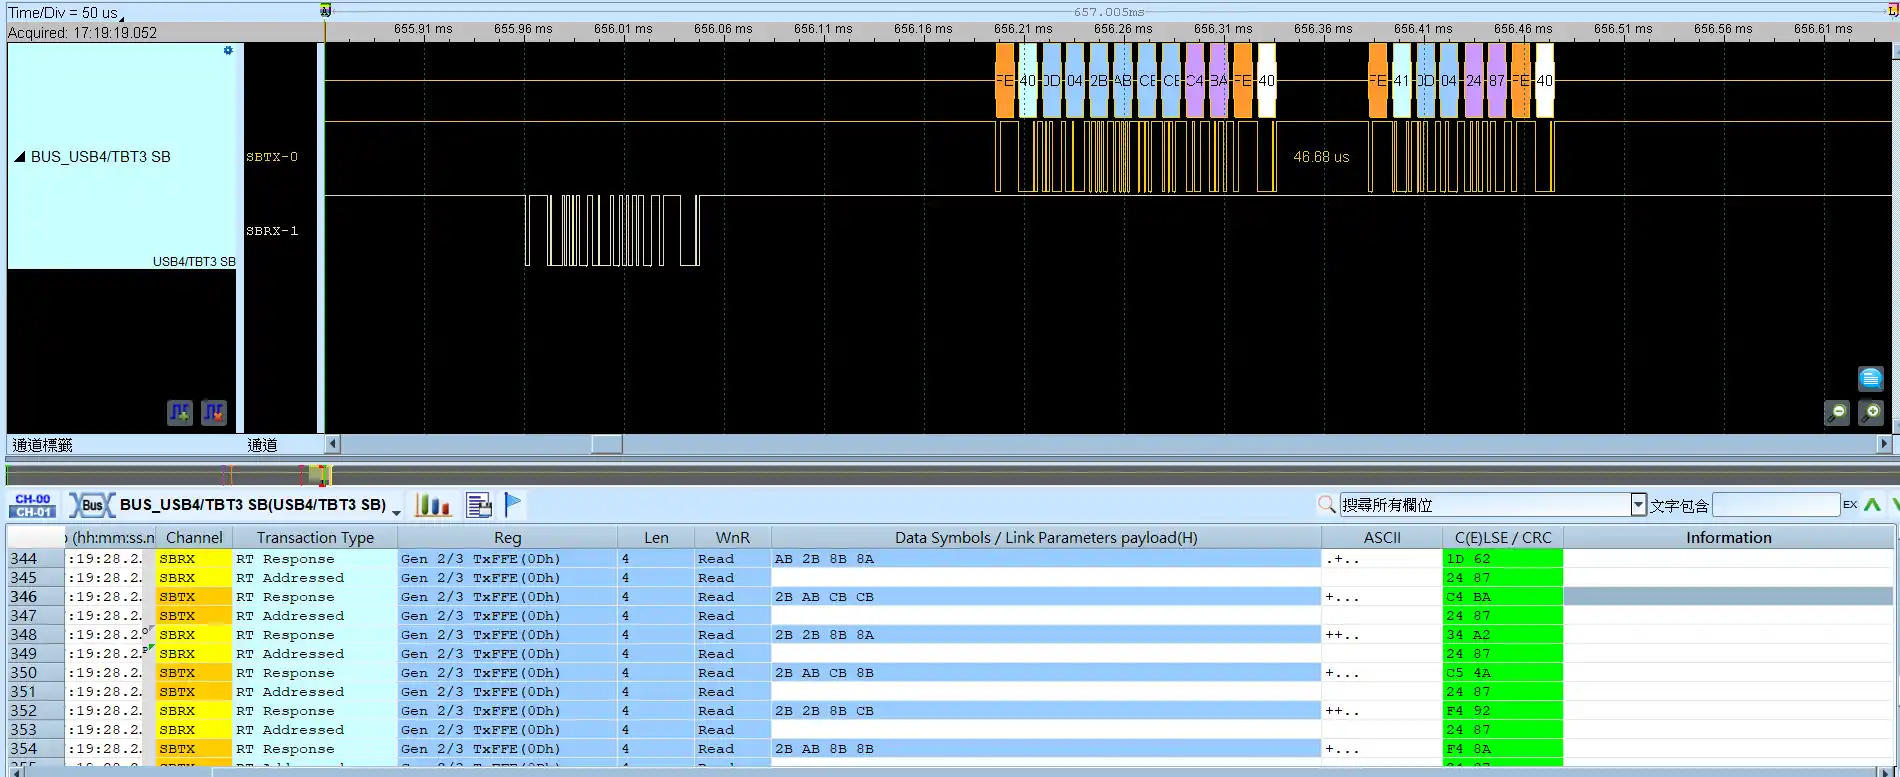Zoom out the waveform view
Viewport: 1900px width, 777px height.
1837,412
